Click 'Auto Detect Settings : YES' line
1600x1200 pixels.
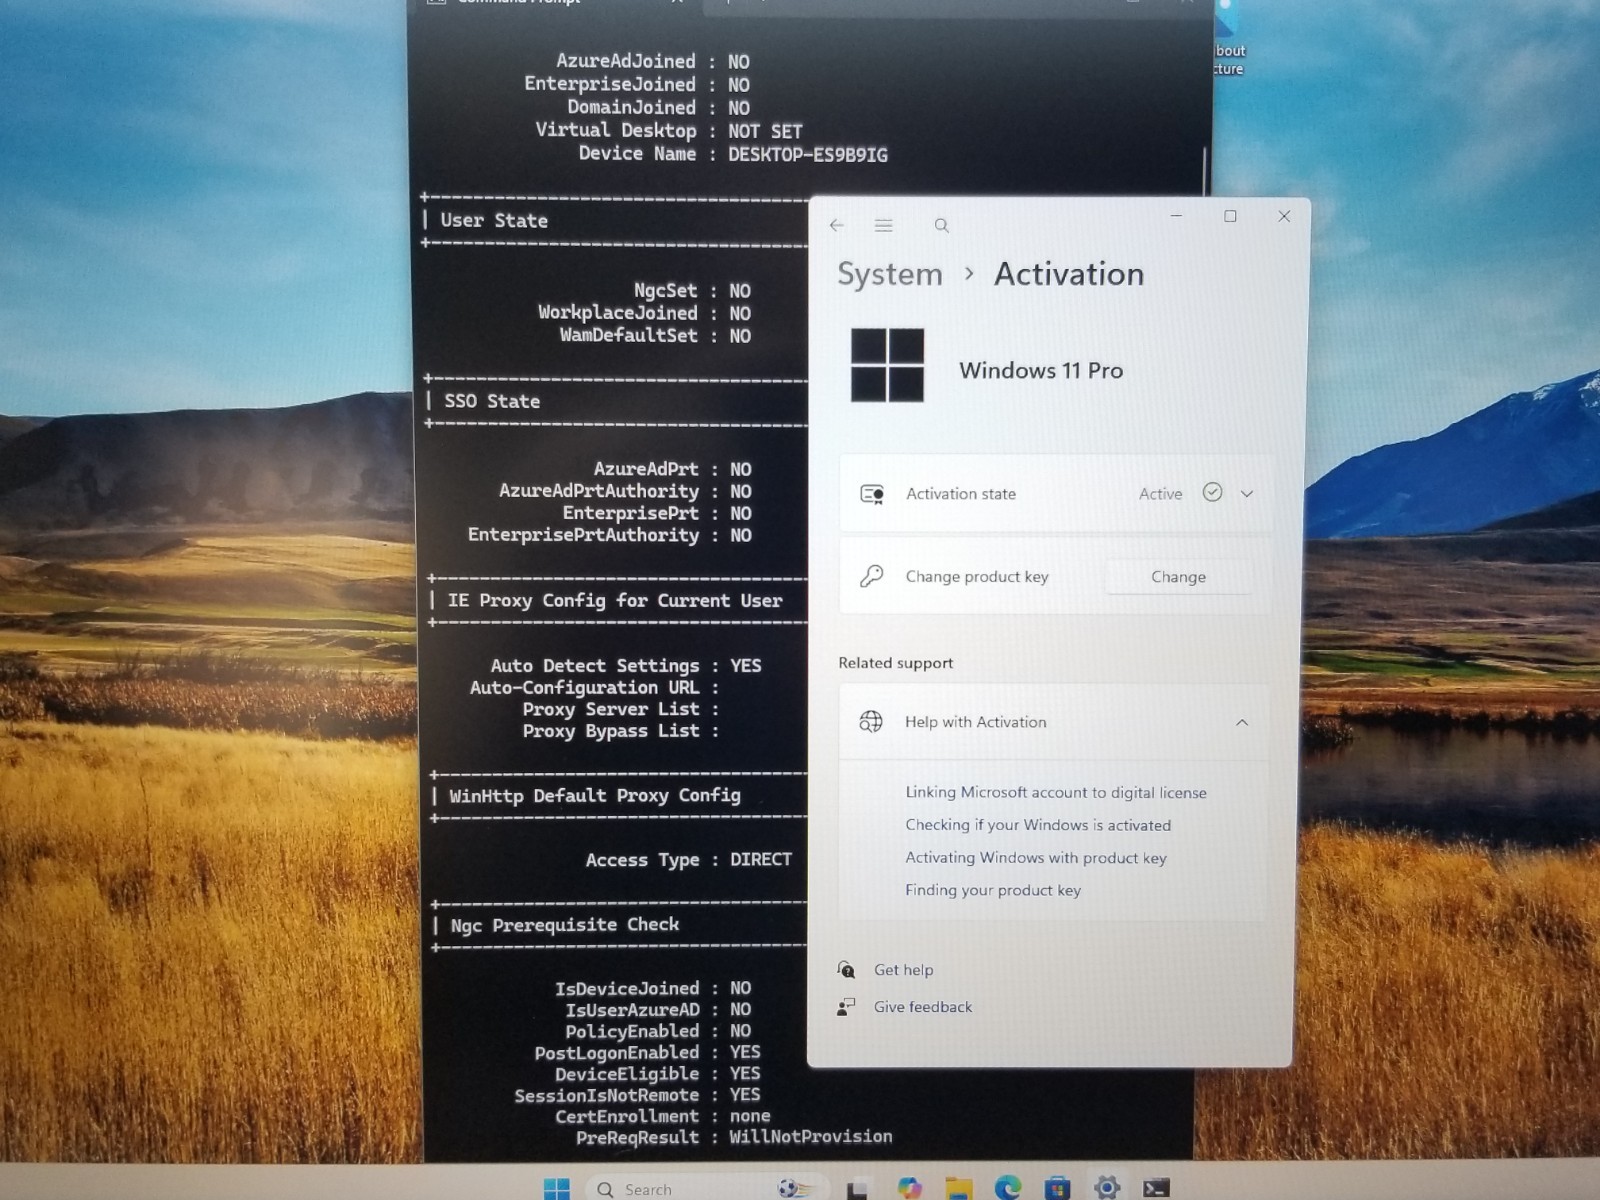[x=626, y=666]
